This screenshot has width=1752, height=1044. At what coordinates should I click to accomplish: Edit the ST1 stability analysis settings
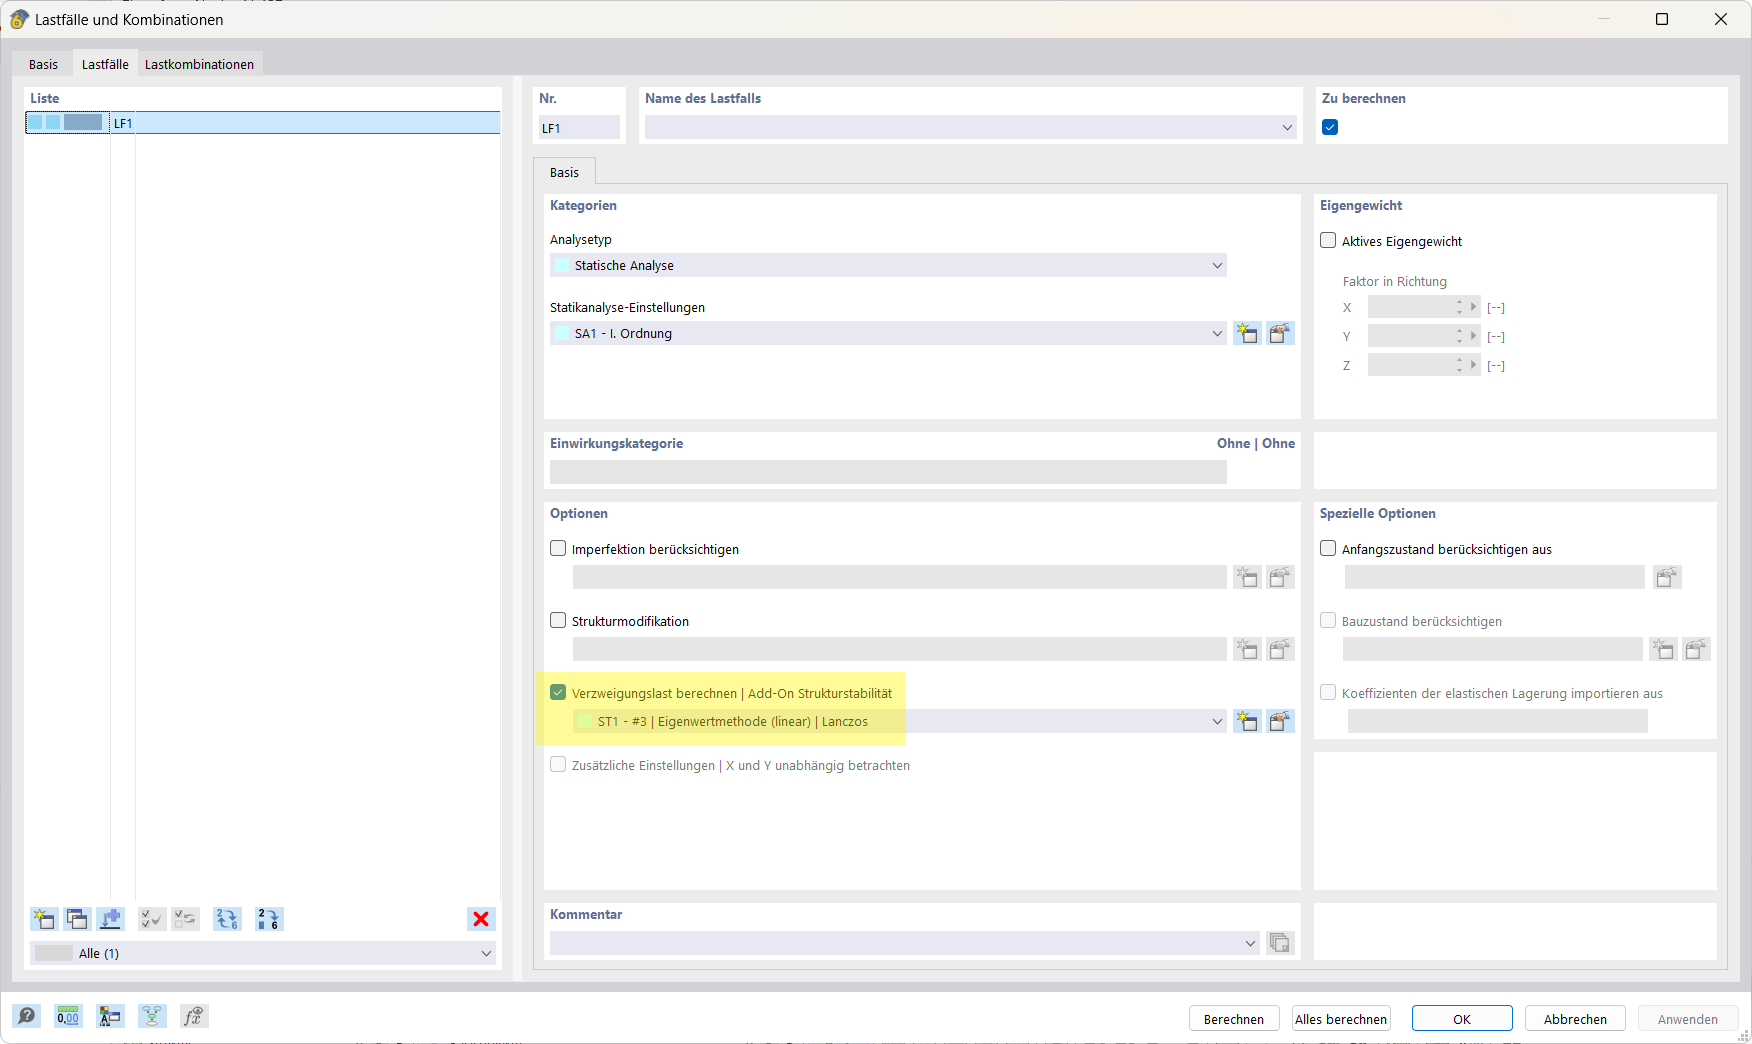(x=1281, y=721)
